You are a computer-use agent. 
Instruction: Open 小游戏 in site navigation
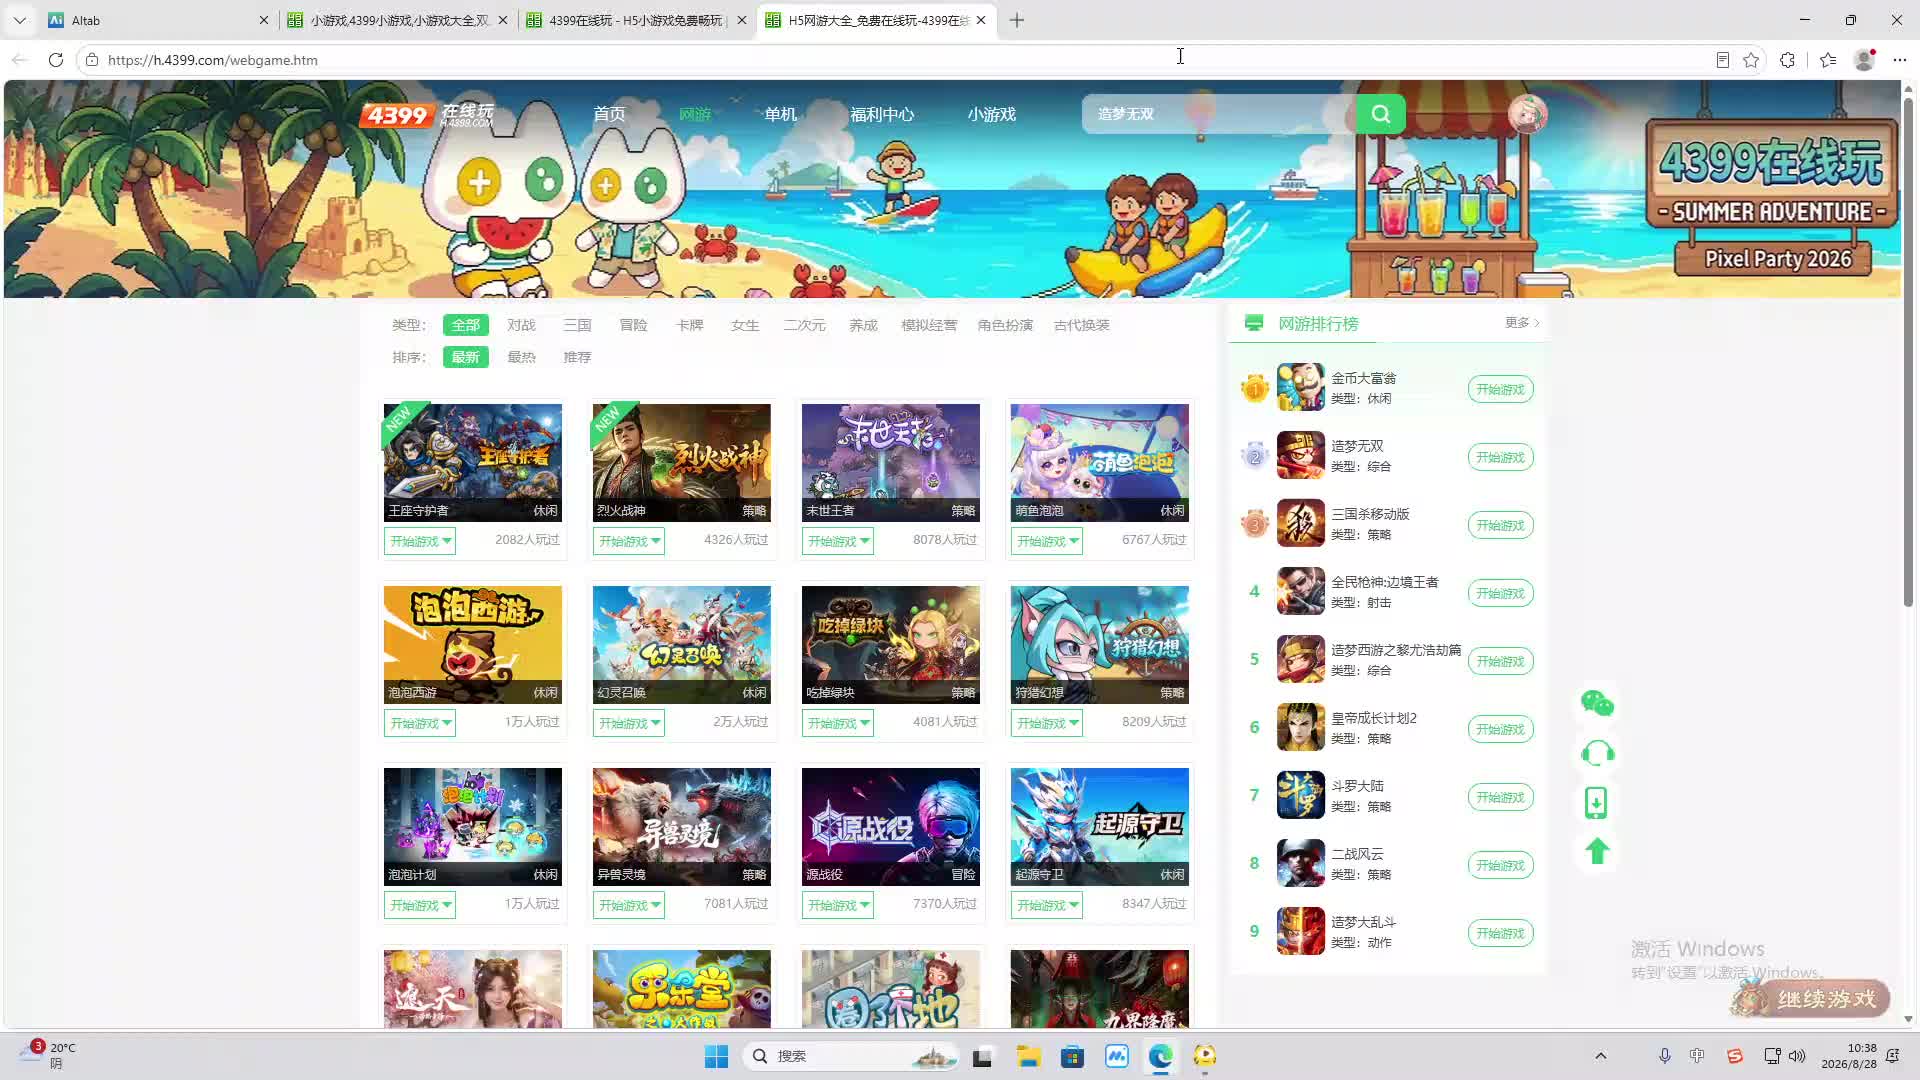991,114
